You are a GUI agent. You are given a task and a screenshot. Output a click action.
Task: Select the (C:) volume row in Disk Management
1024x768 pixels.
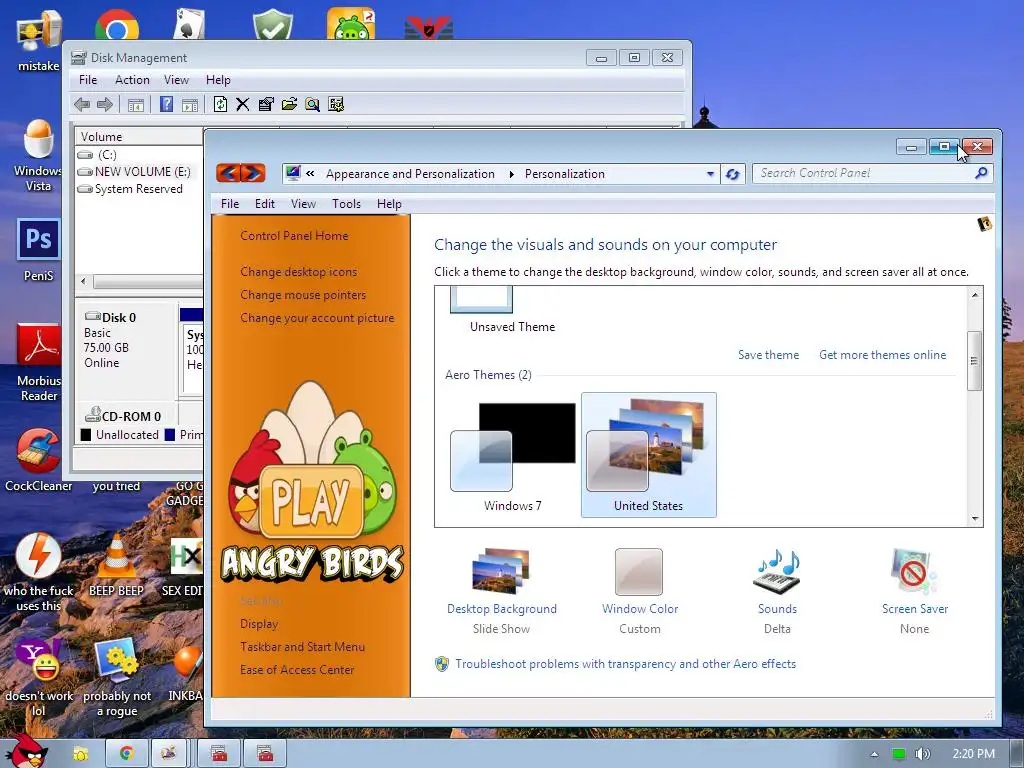tap(98, 155)
